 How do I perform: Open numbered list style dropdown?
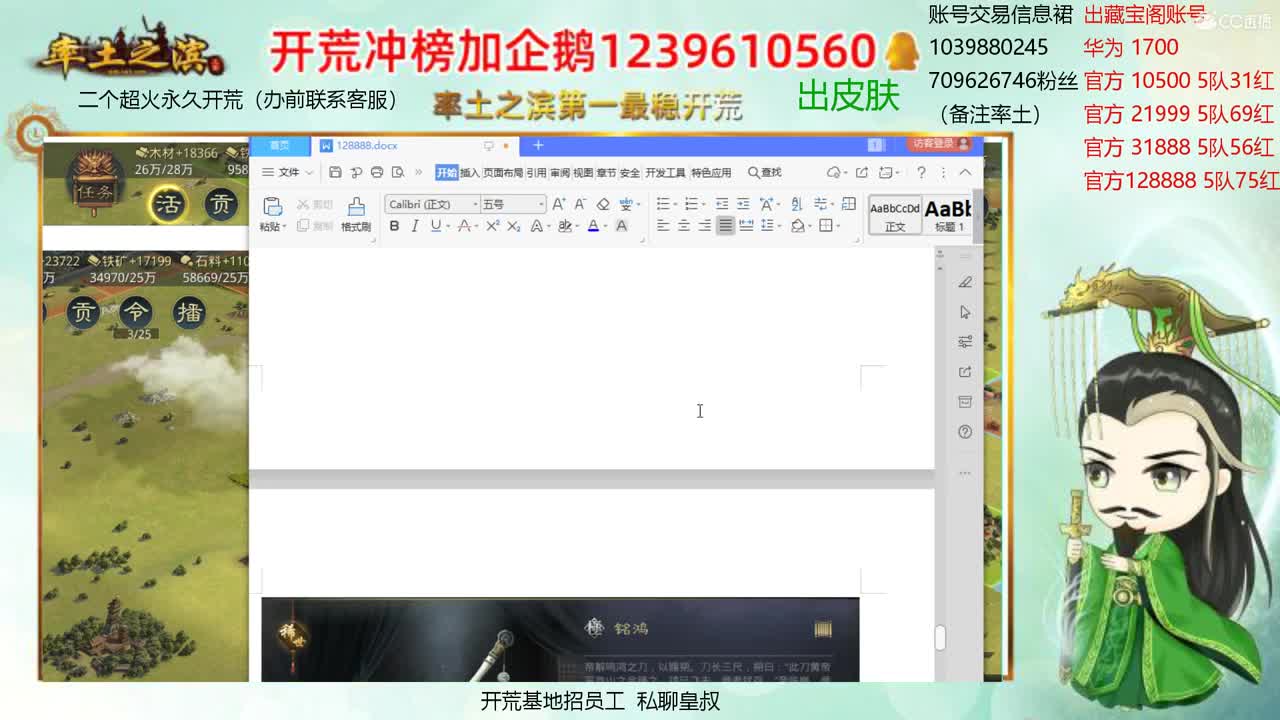coord(704,204)
